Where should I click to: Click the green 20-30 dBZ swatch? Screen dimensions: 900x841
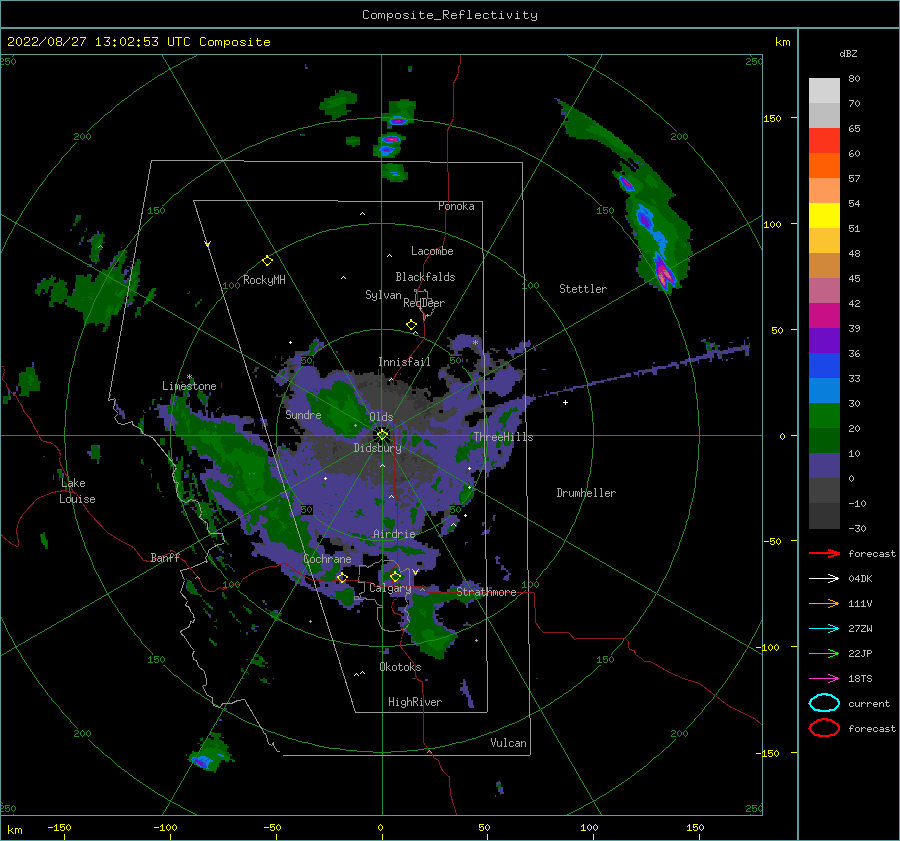coord(824,416)
